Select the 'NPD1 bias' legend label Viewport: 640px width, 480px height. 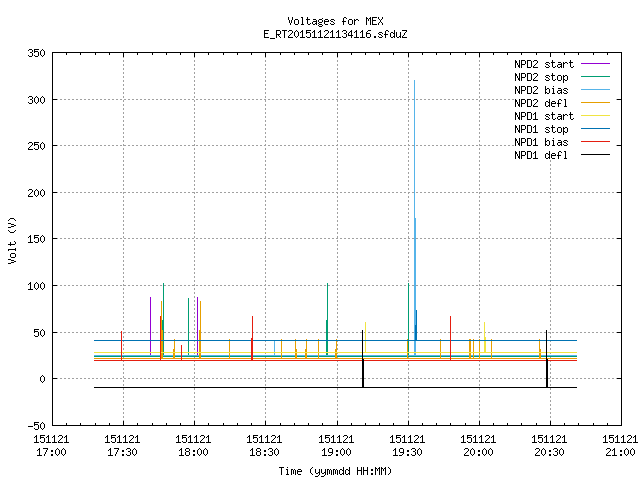[x=541, y=142]
